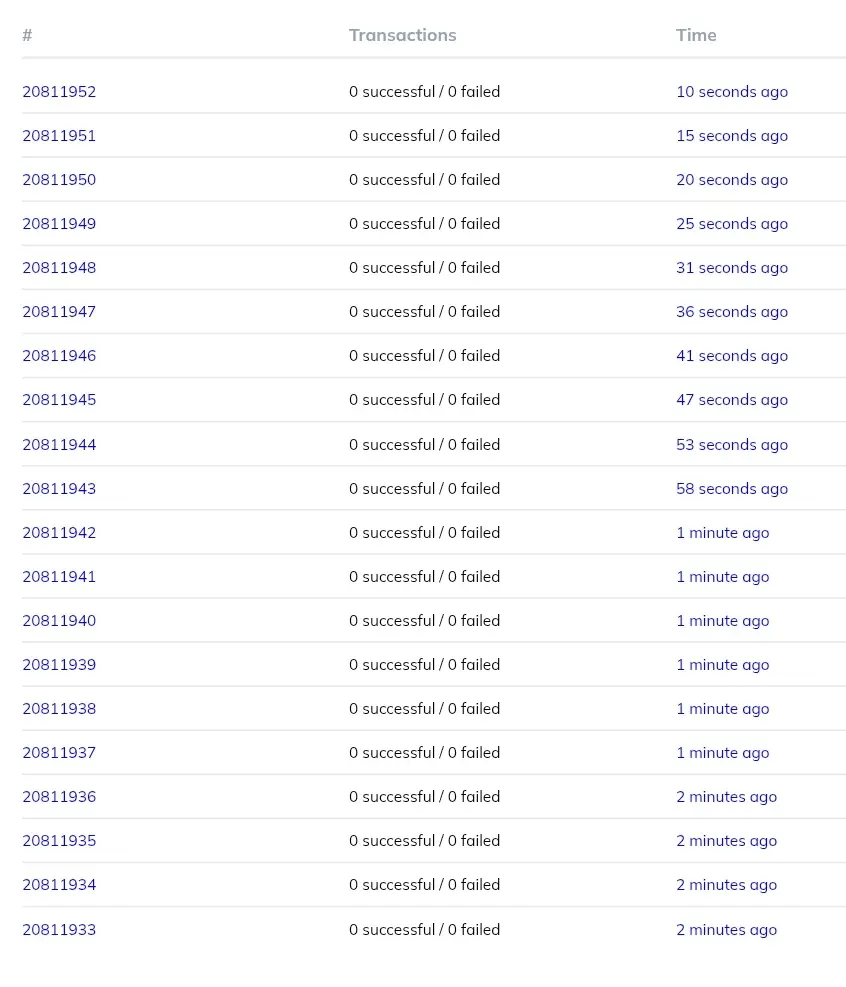Open block 20811948
Viewport: 846px width, 987px height.
[59, 268]
